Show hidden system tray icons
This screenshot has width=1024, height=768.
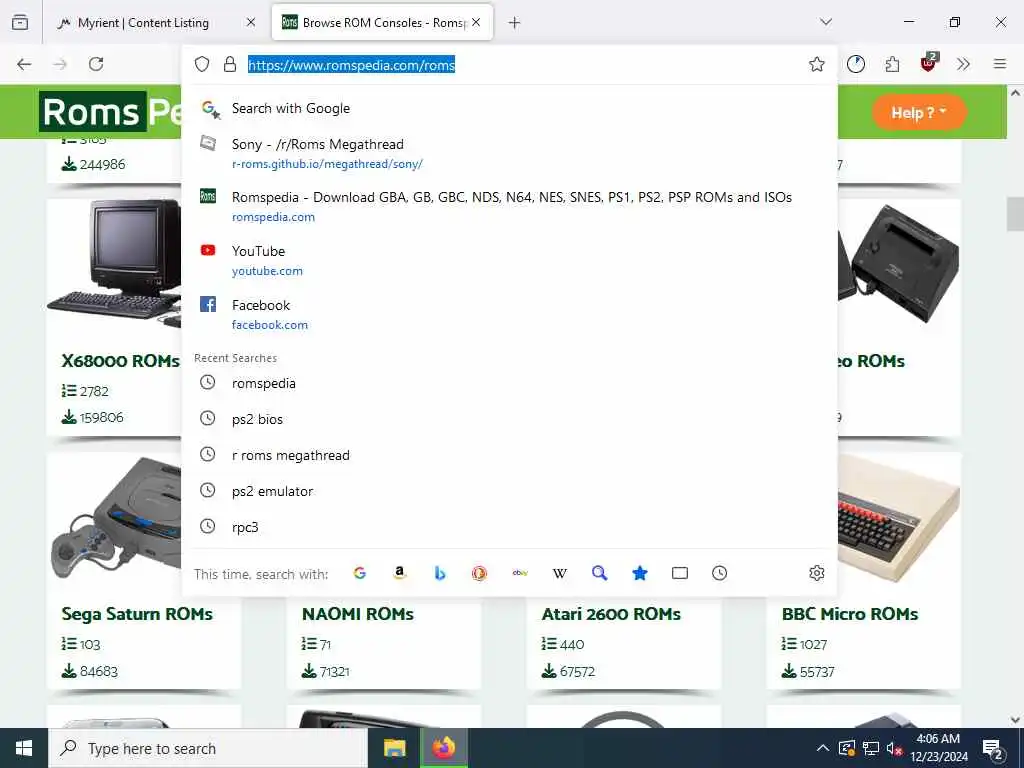click(x=823, y=748)
